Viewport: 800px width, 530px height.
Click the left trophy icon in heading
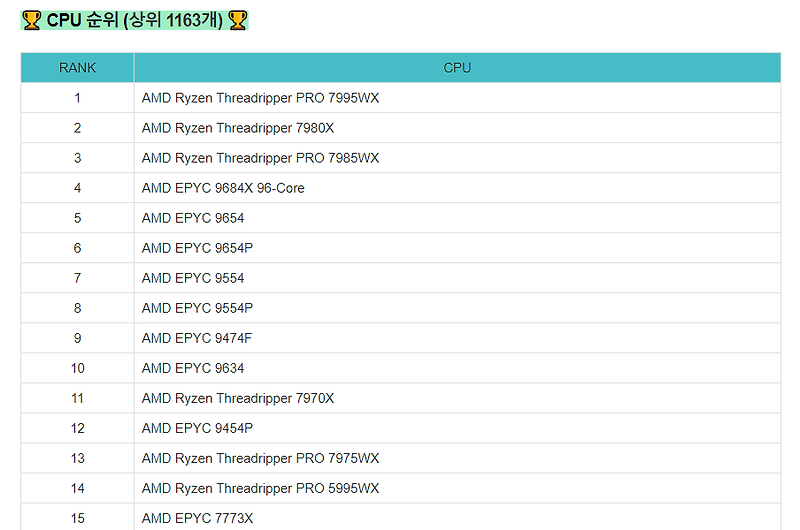coord(32,20)
